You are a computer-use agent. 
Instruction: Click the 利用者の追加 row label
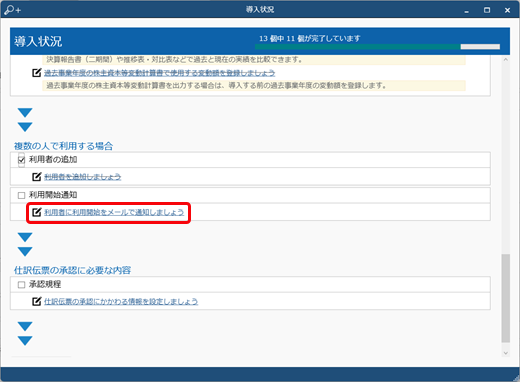coord(53,159)
